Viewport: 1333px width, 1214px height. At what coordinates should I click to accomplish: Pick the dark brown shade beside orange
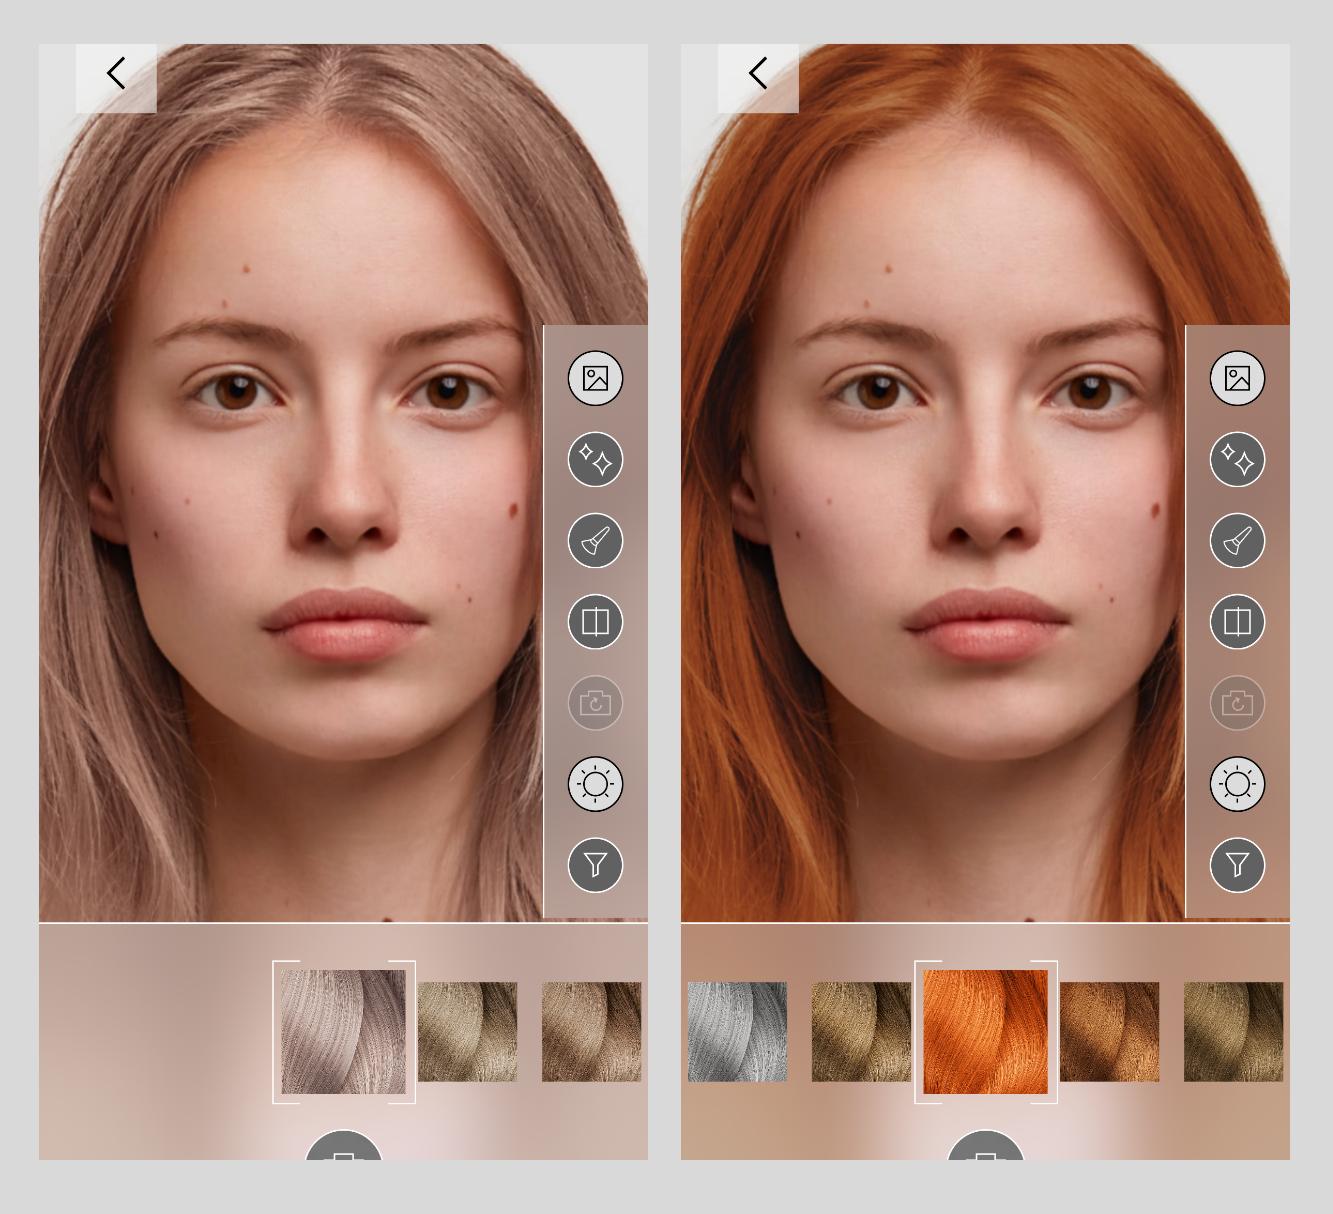1109,1033
